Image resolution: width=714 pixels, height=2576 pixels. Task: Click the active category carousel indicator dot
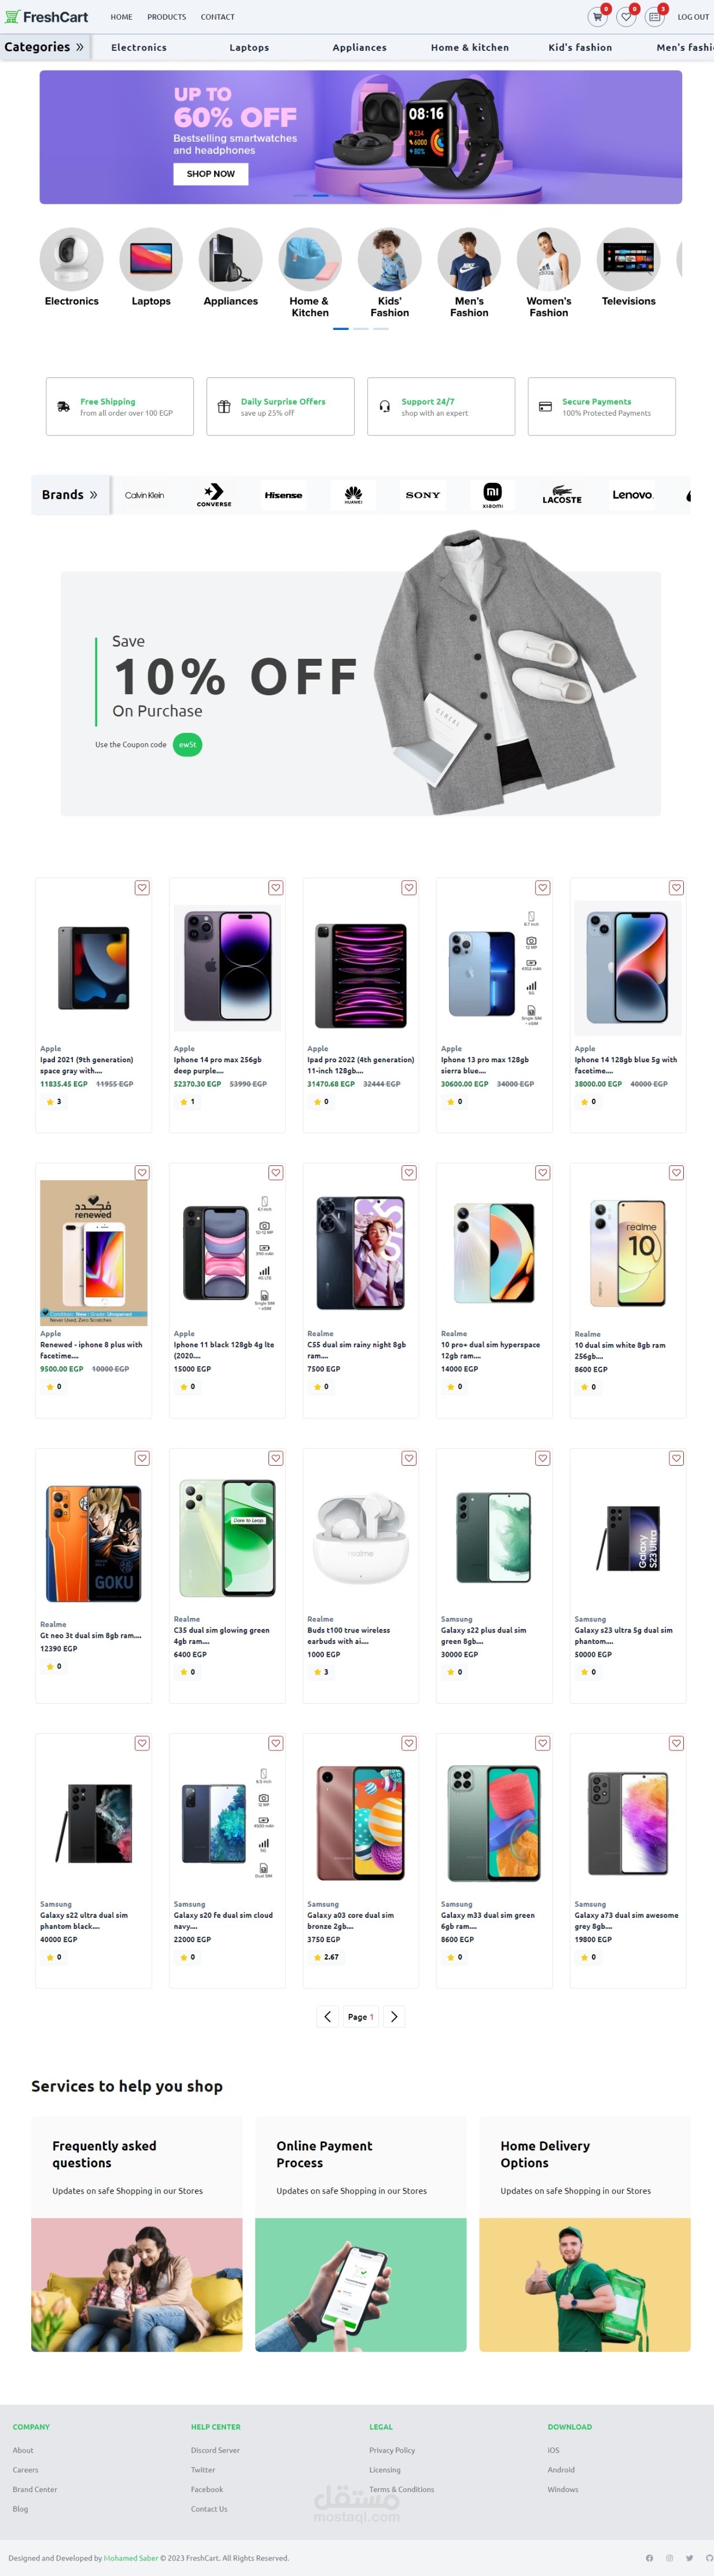341,328
